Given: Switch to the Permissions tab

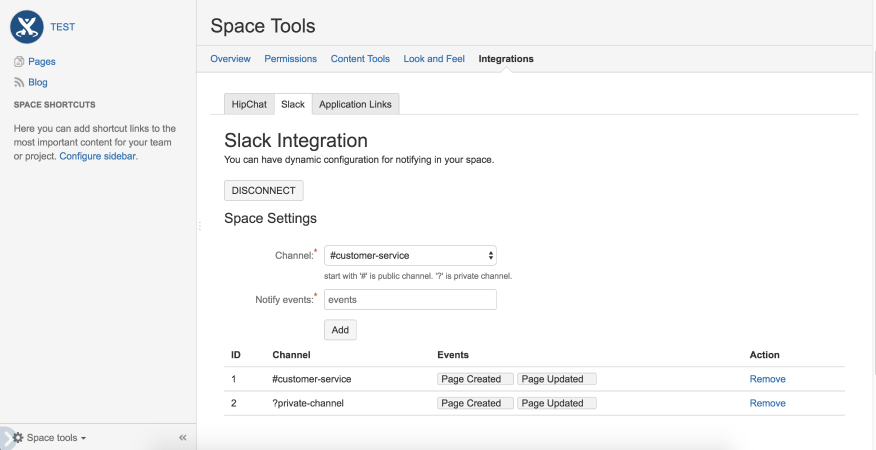Looking at the screenshot, I should tap(291, 59).
